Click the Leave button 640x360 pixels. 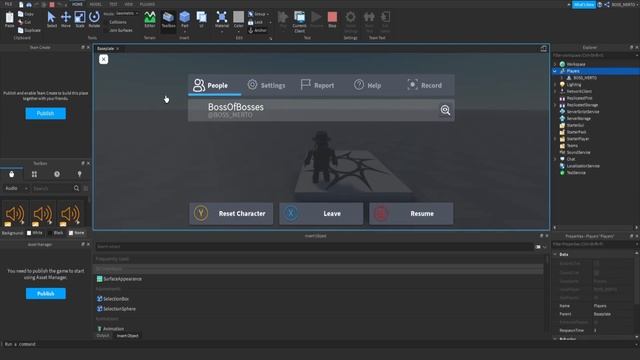321,213
